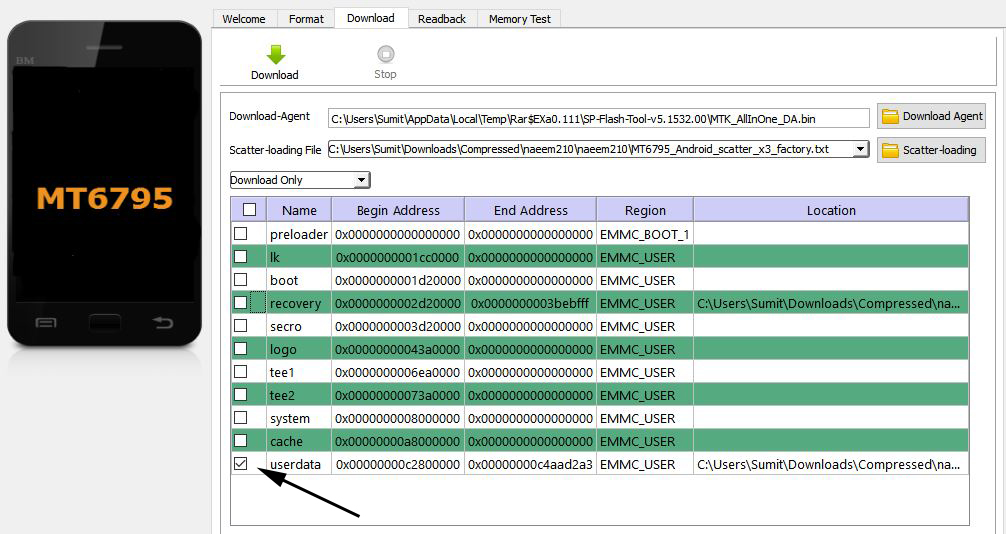This screenshot has width=1006, height=534.
Task: Click the Begin Address column header
Action: (x=398, y=210)
